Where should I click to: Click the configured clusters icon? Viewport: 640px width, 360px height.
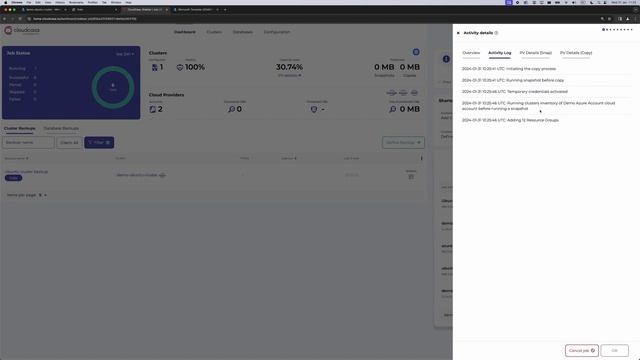pos(155,67)
